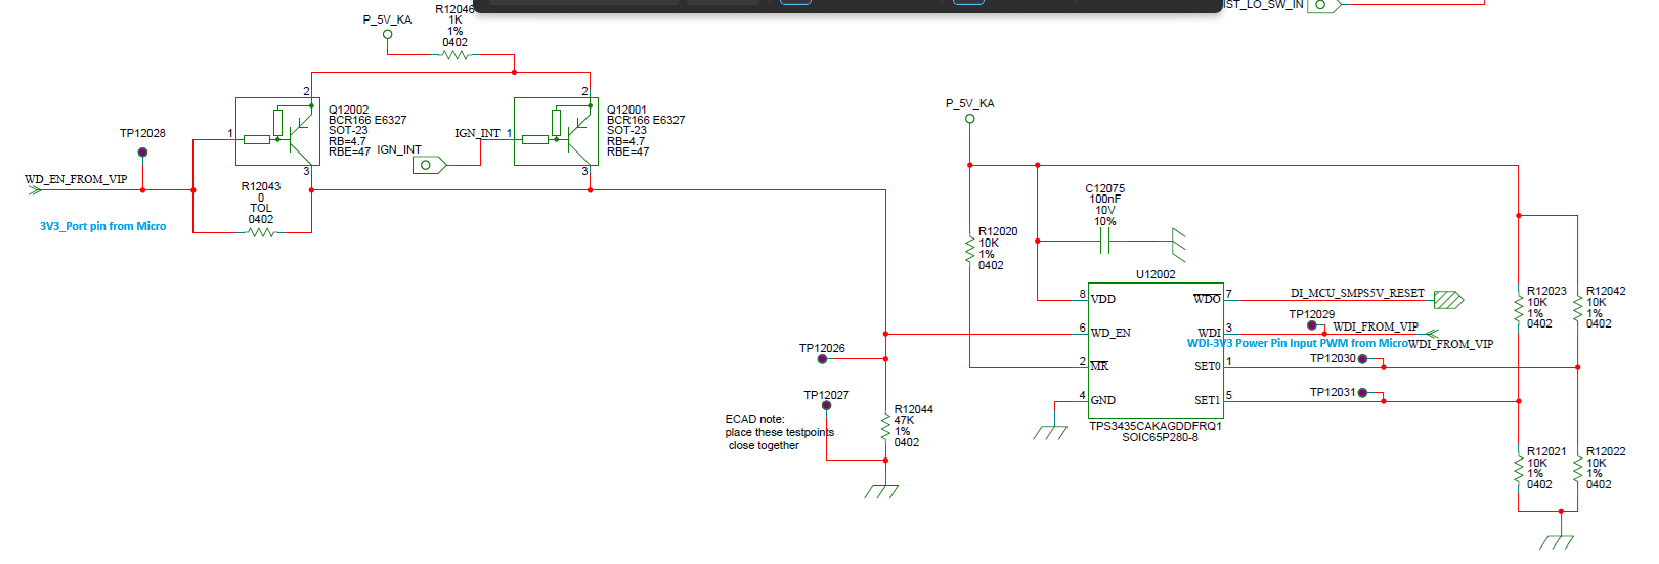The width and height of the screenshot is (1659, 564).
Task: Select the U12002 TPS3435 IC body
Action: pos(1155,350)
